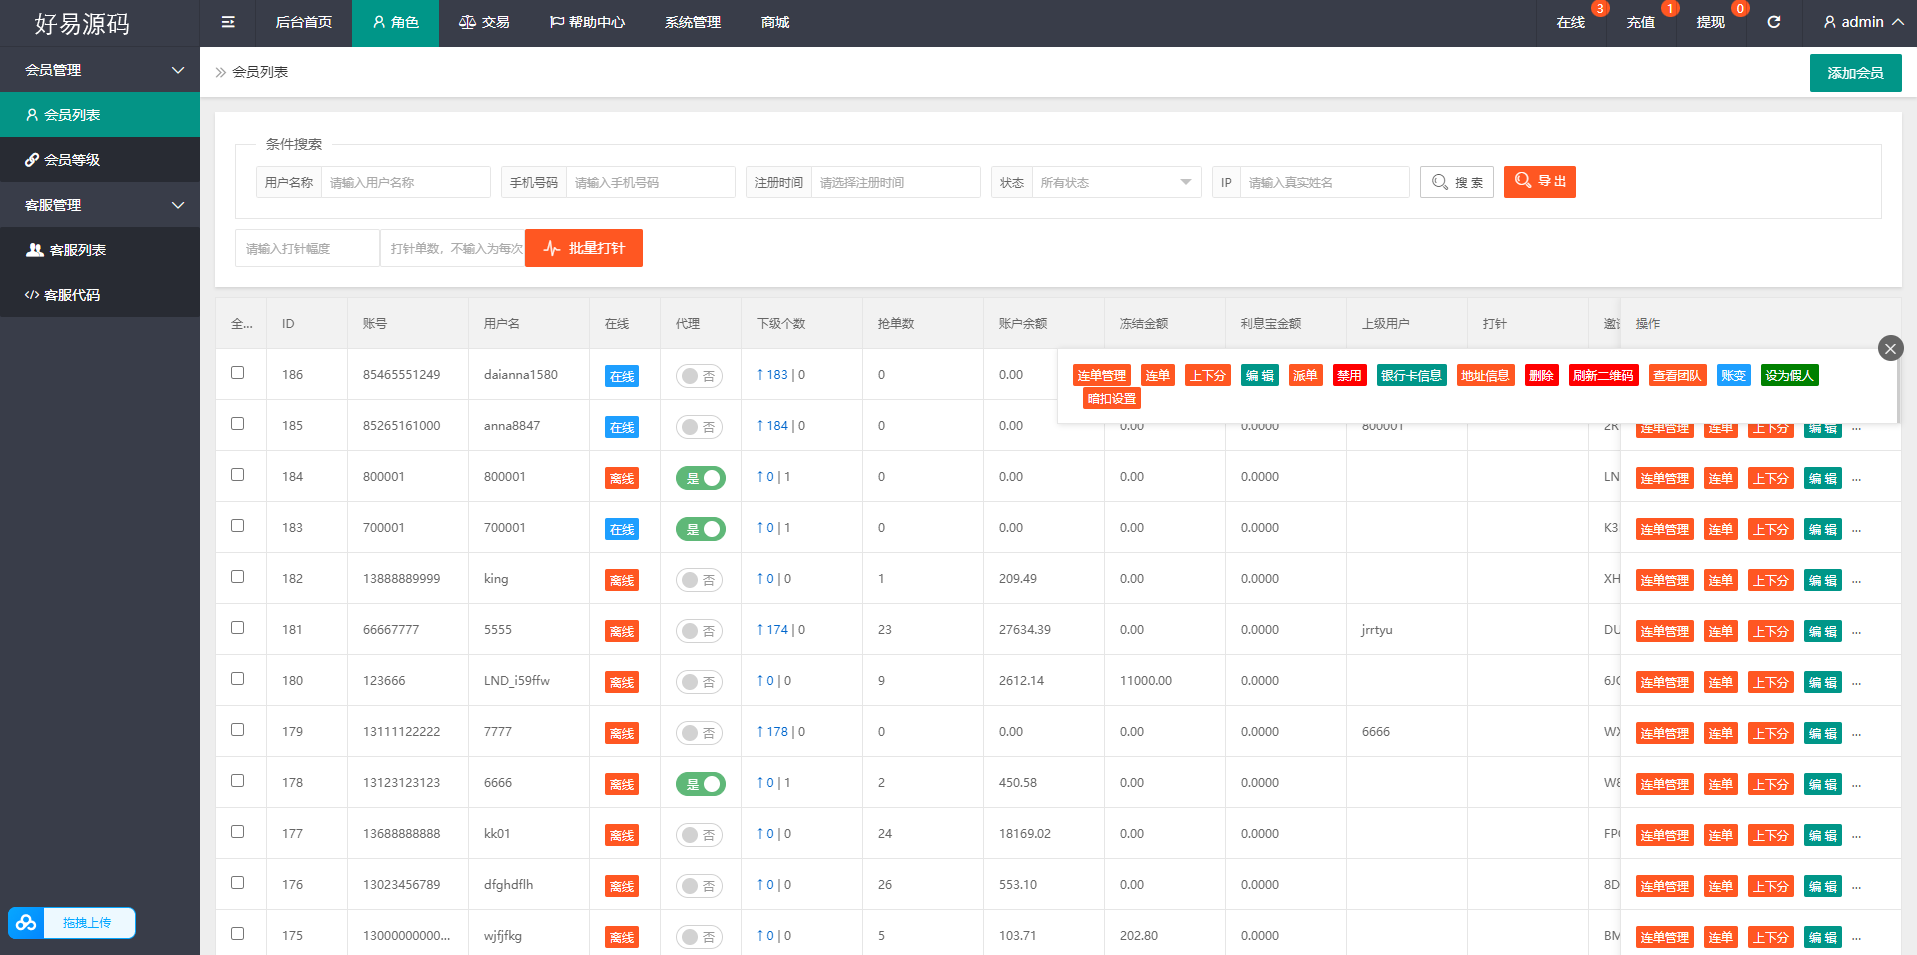Toggle agent switch for user daianna1580
The height and width of the screenshot is (955, 1917).
click(699, 376)
